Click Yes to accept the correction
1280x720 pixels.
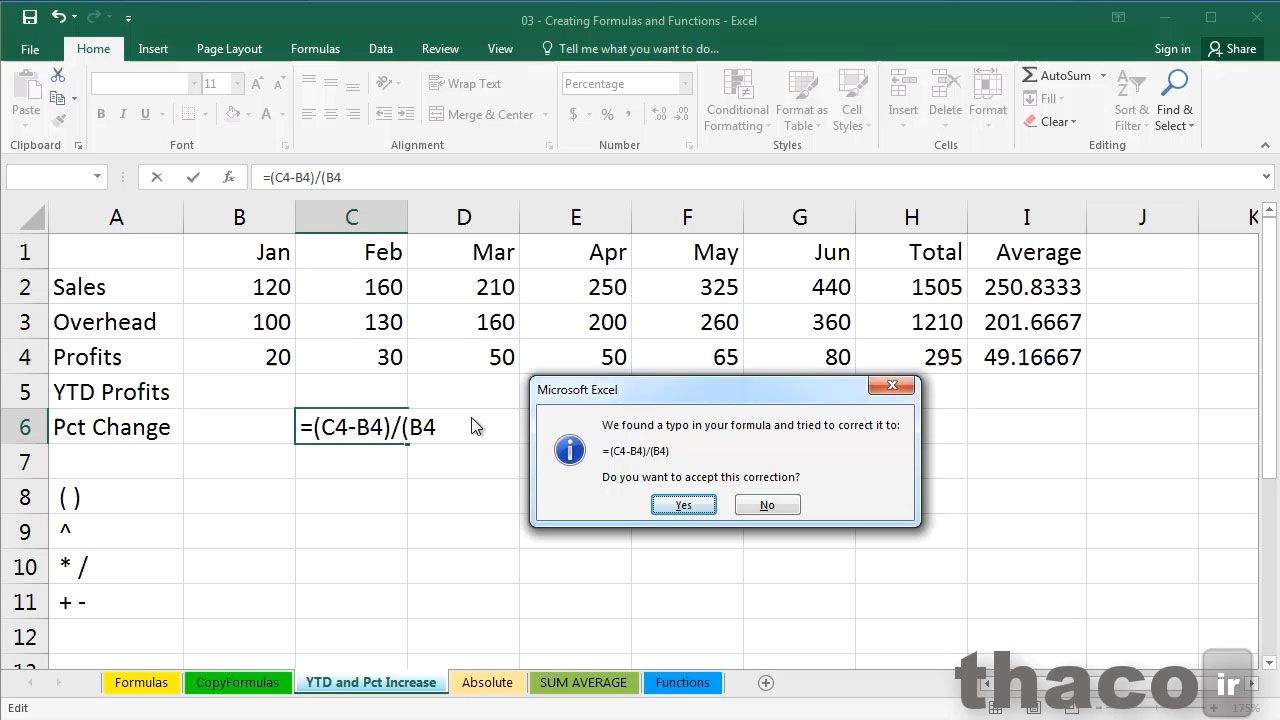pos(684,505)
